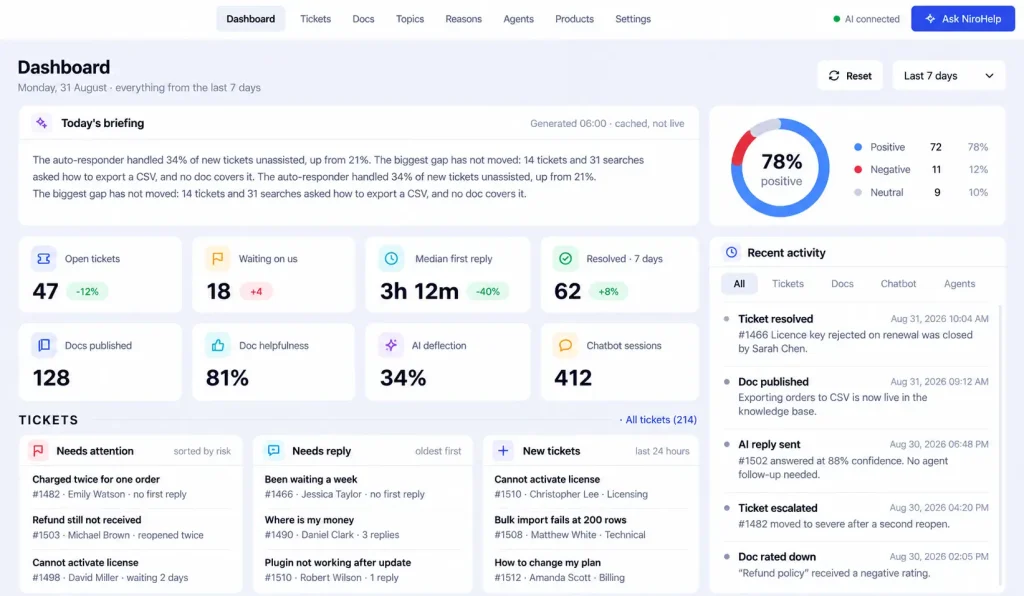Click the +8% badge on Resolved

tap(608, 291)
